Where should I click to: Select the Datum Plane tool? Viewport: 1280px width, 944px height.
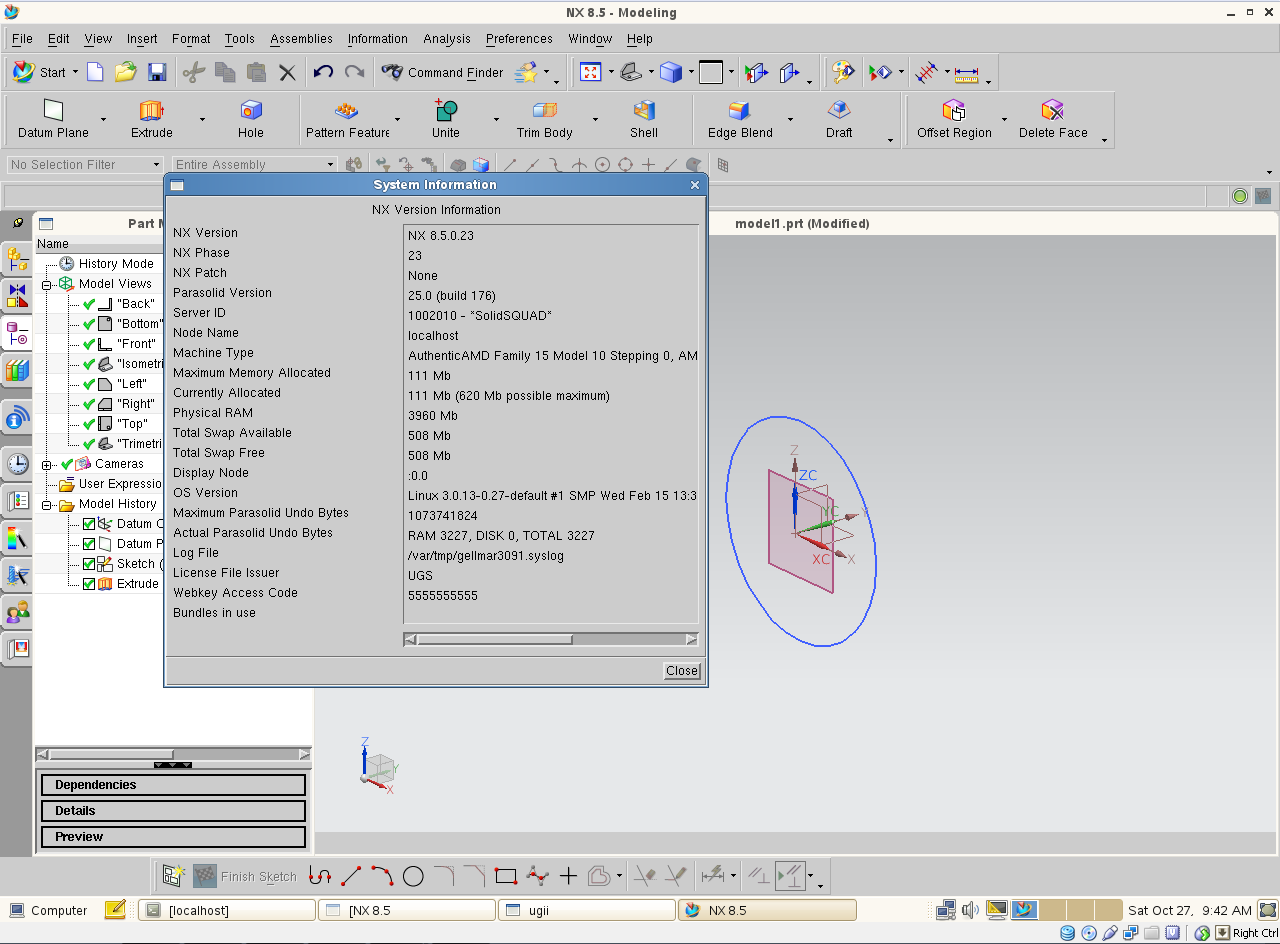coord(53,111)
